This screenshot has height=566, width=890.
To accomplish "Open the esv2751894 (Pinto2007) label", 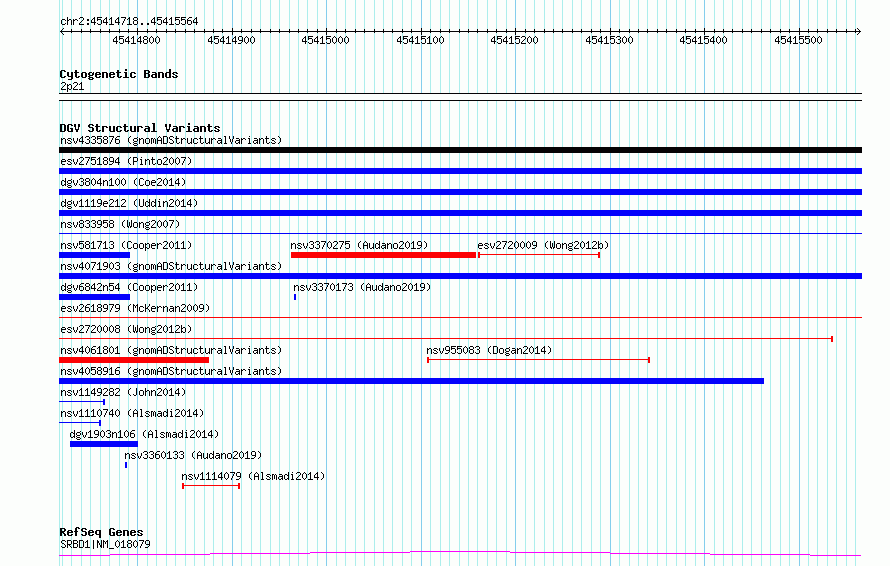I will [x=126, y=161].
